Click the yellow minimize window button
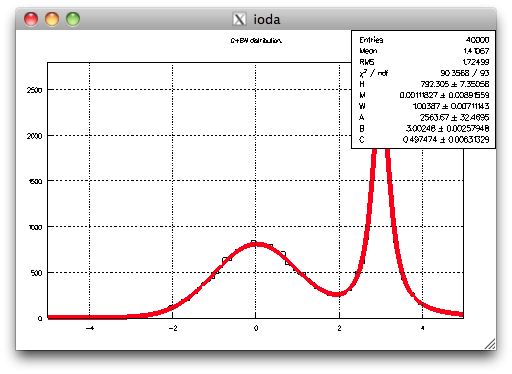This screenshot has width=512, height=374. pyautogui.click(x=52, y=19)
